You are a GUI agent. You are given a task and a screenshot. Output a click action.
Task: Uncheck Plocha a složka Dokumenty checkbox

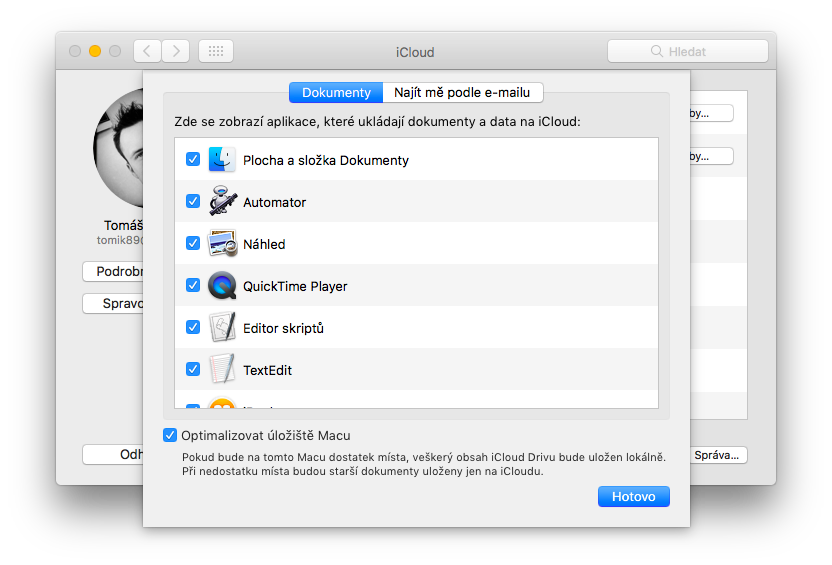(193, 159)
